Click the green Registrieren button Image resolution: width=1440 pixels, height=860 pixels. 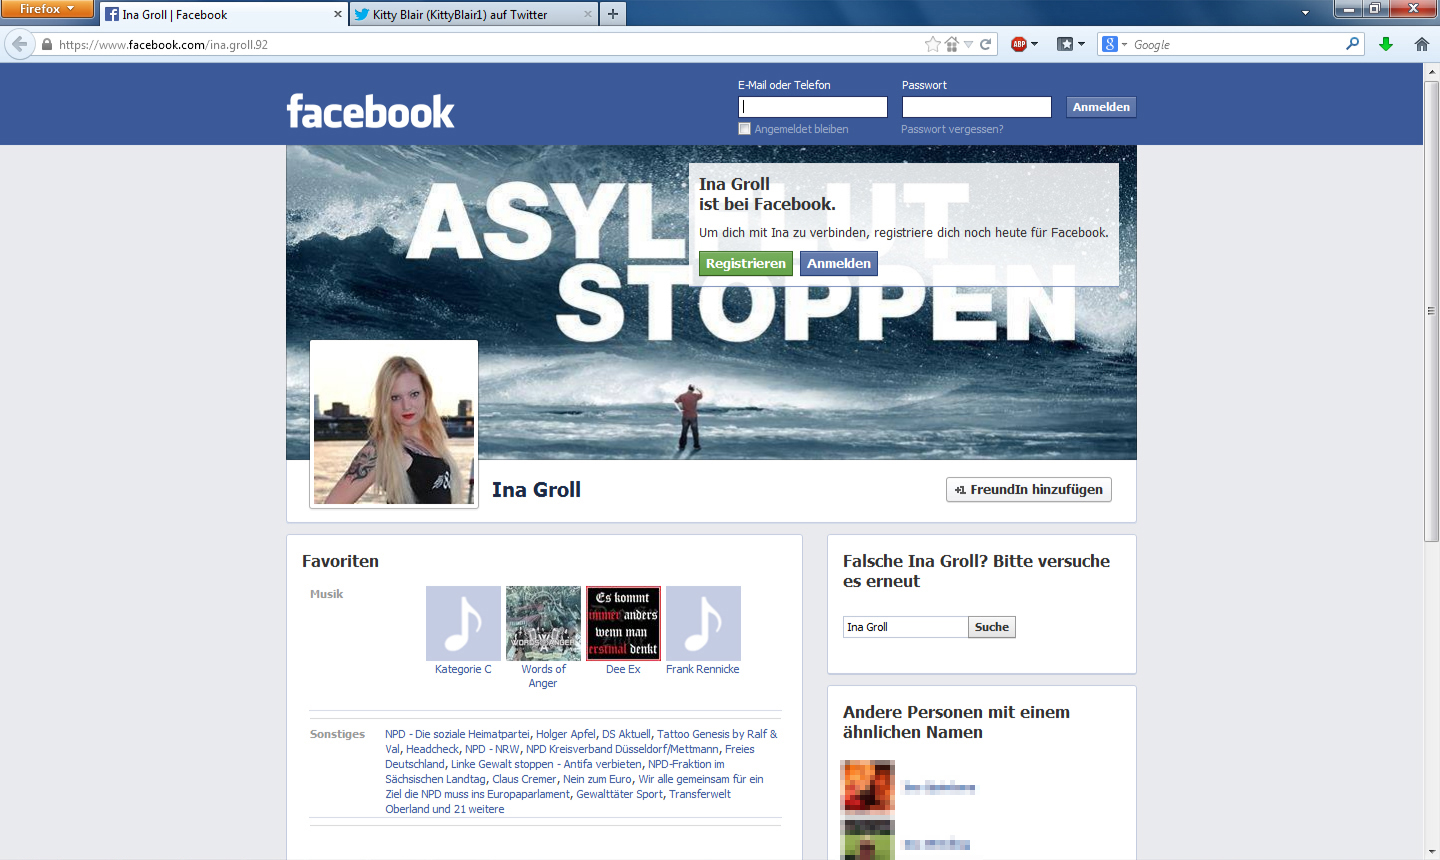745,264
